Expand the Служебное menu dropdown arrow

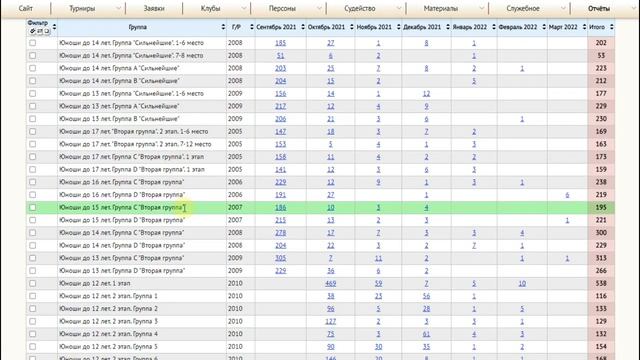point(563,8)
